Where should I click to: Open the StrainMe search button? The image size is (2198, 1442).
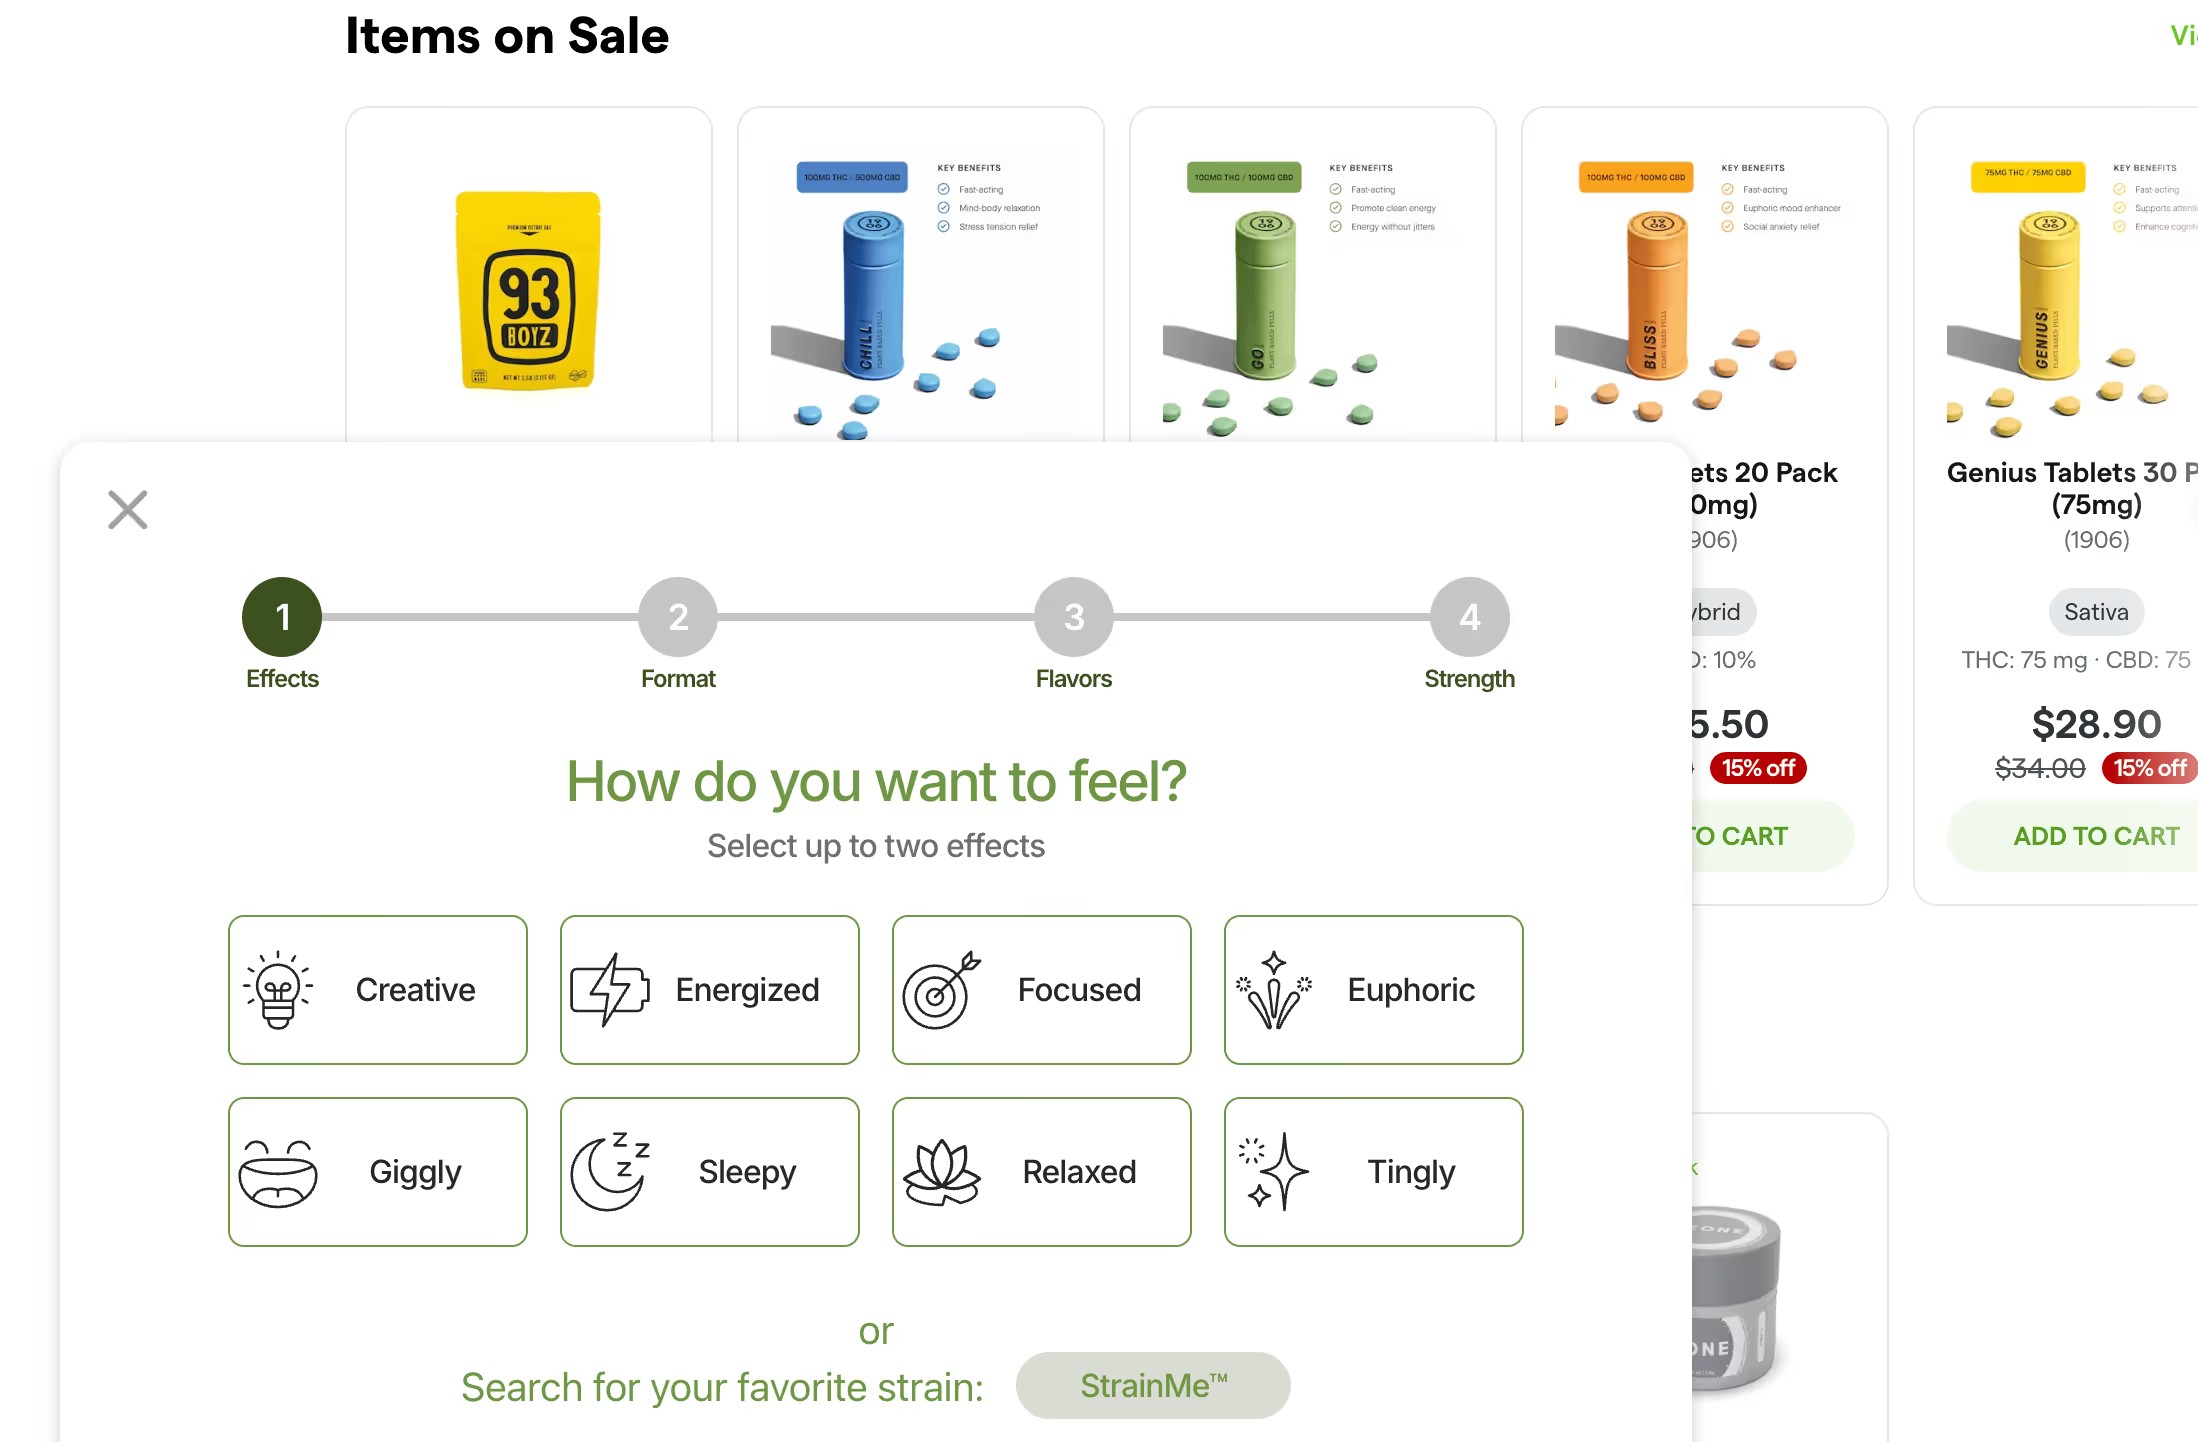1153,1386
